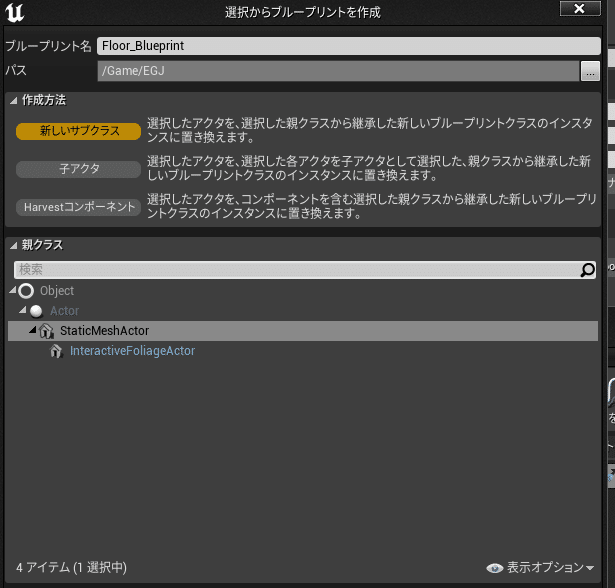This screenshot has width=615, height=588.
Task: Collapse the StaticMeshActor tree node arrow
Action: tap(33, 330)
